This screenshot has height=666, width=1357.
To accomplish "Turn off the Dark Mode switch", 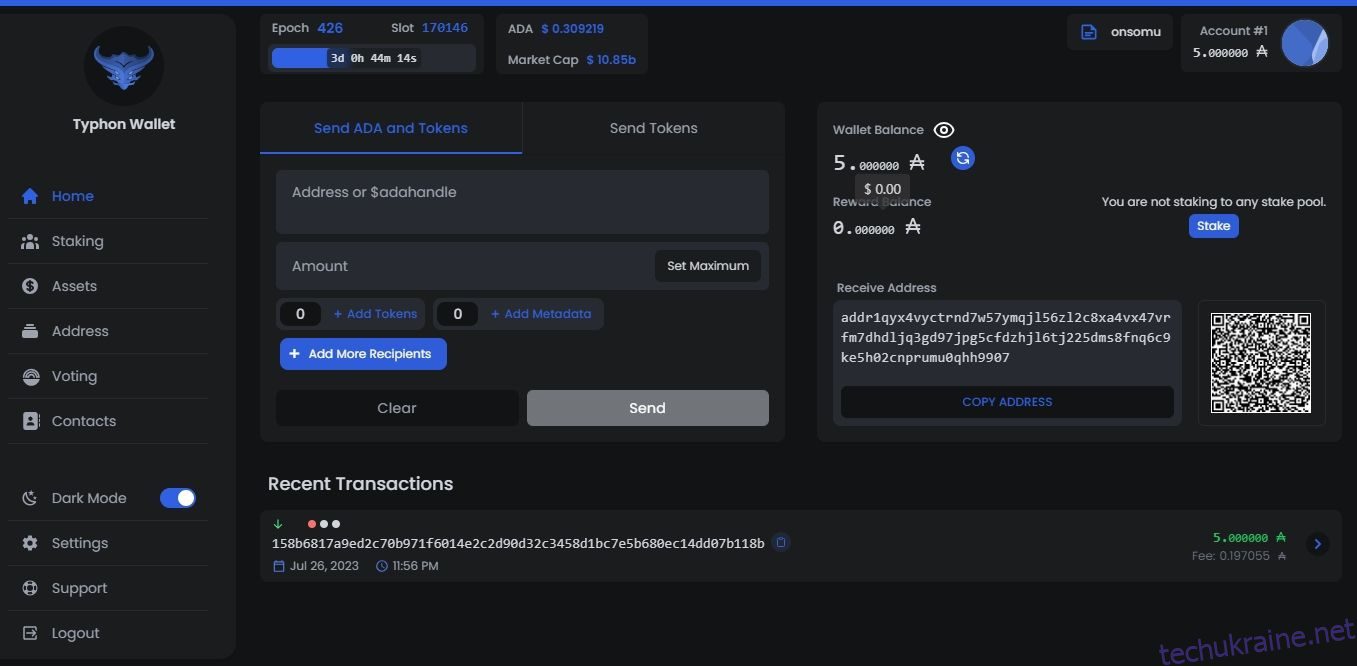I will click(178, 498).
